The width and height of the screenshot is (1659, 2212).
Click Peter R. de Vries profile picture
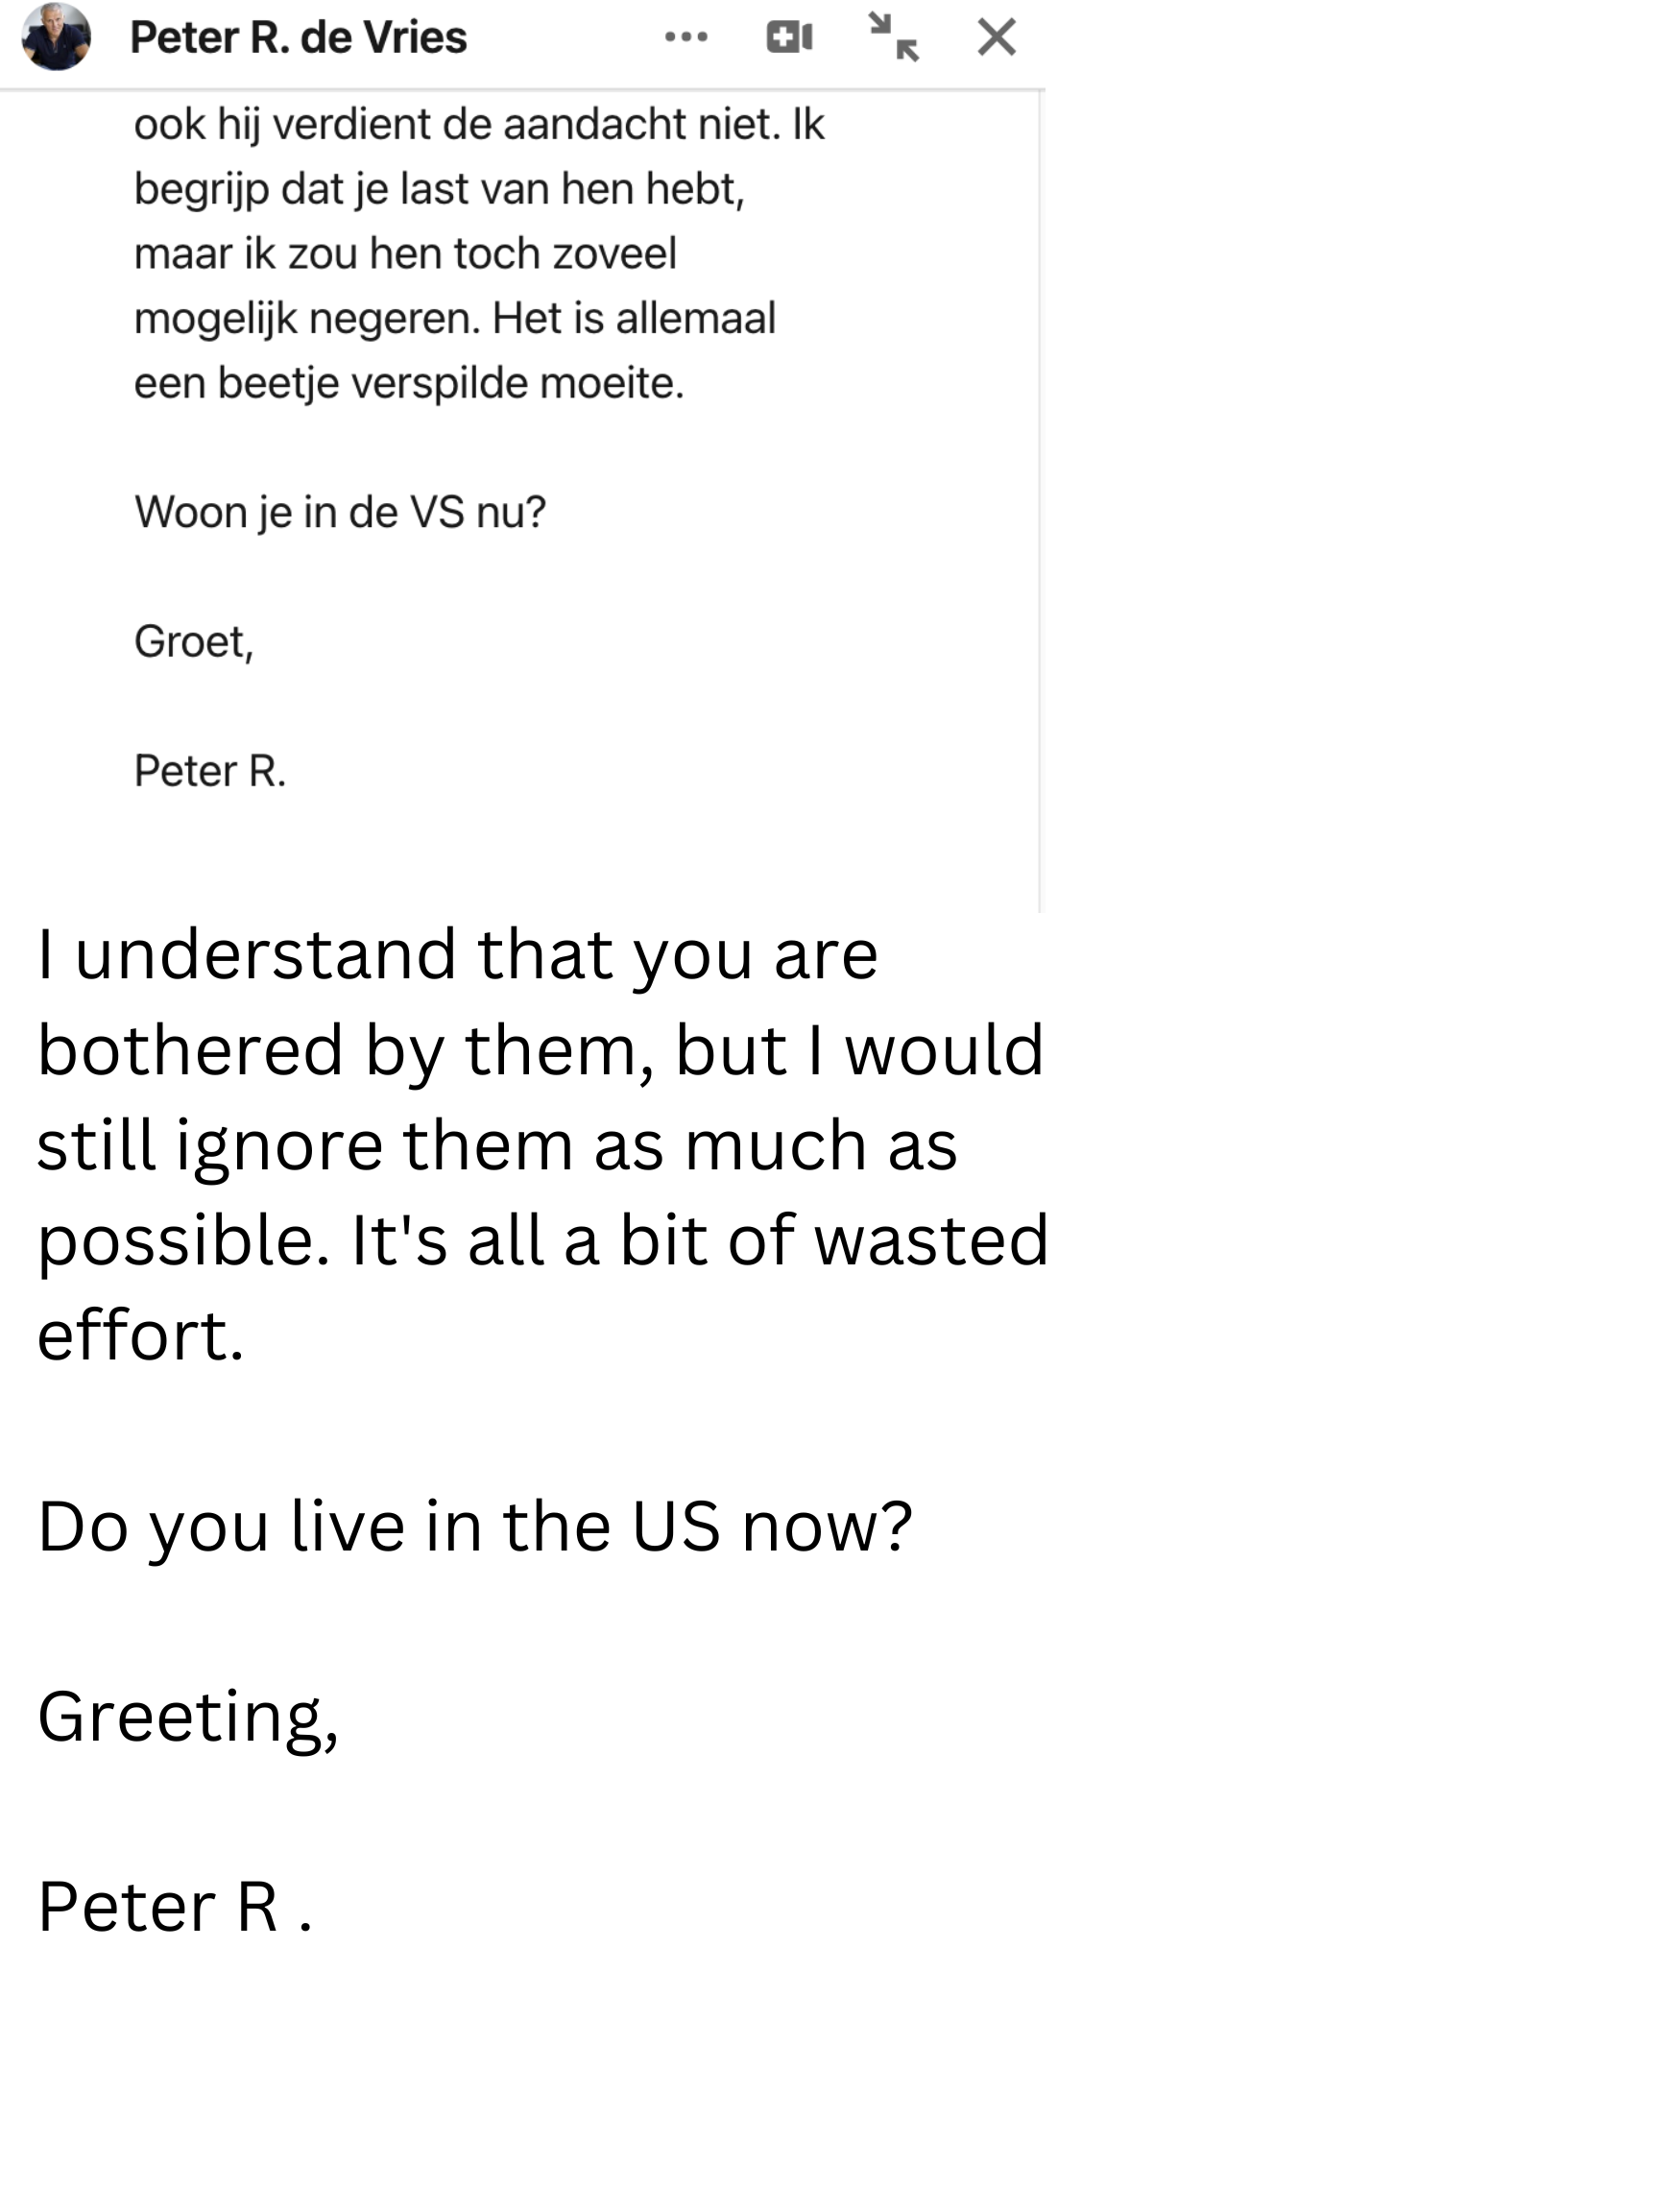point(57,37)
